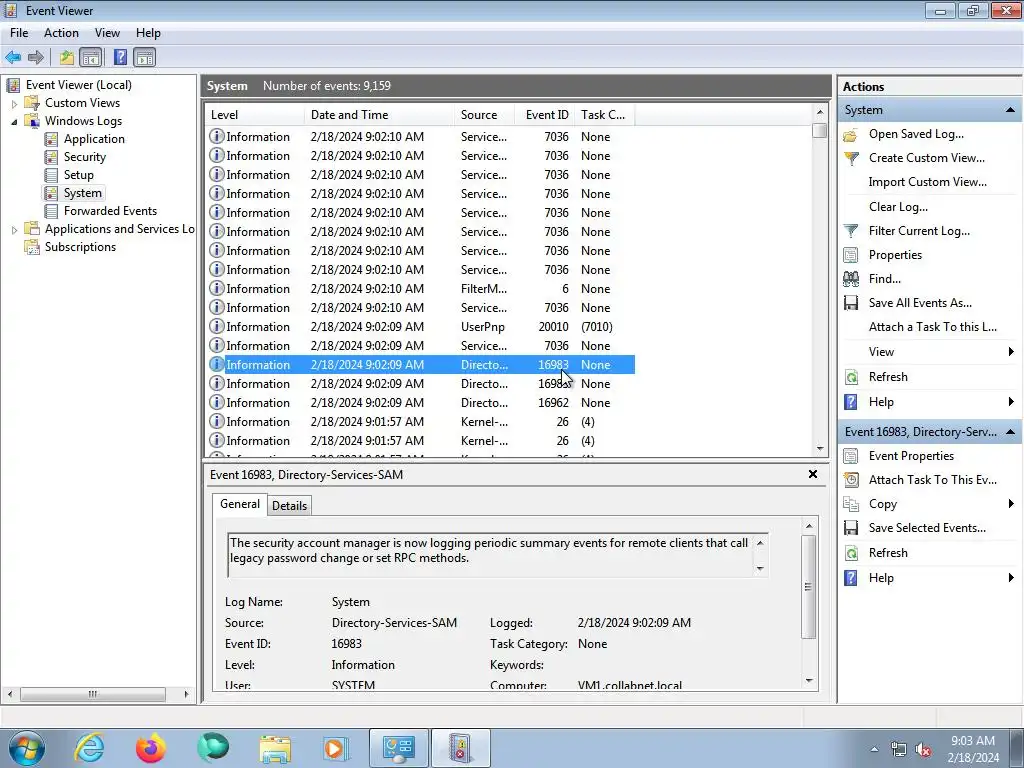Click Clear Log... action
The height and width of the screenshot is (768, 1024).
tap(898, 207)
